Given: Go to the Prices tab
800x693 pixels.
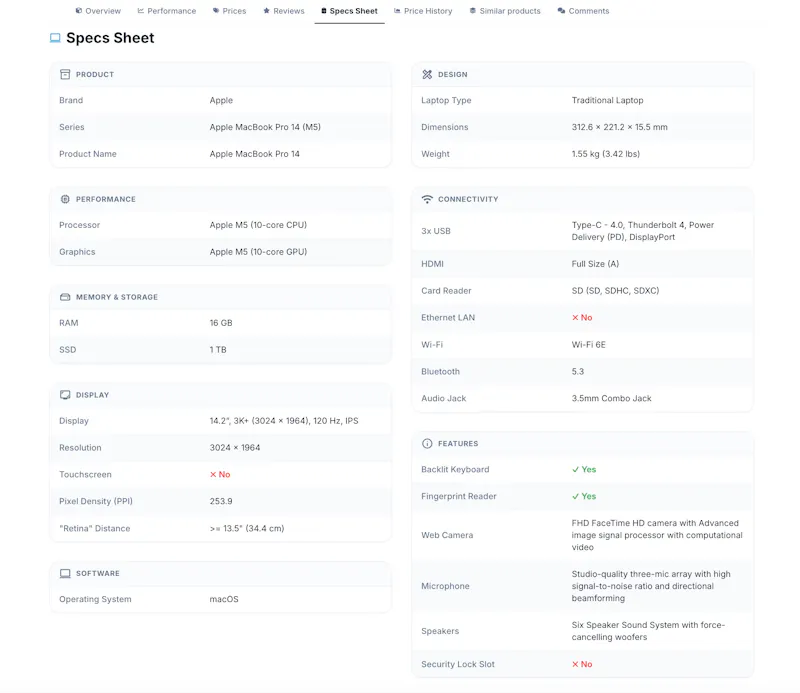Looking at the screenshot, I should tap(229, 11).
